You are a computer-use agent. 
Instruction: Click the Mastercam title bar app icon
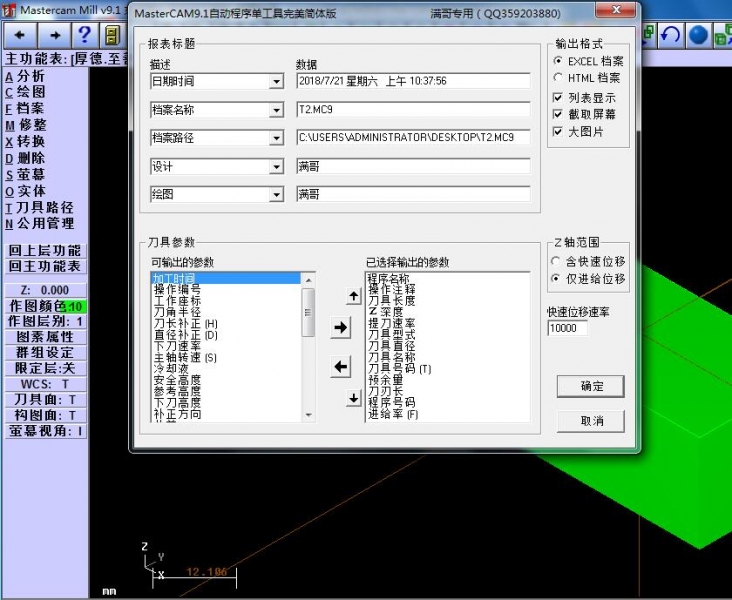pyautogui.click(x=9, y=10)
